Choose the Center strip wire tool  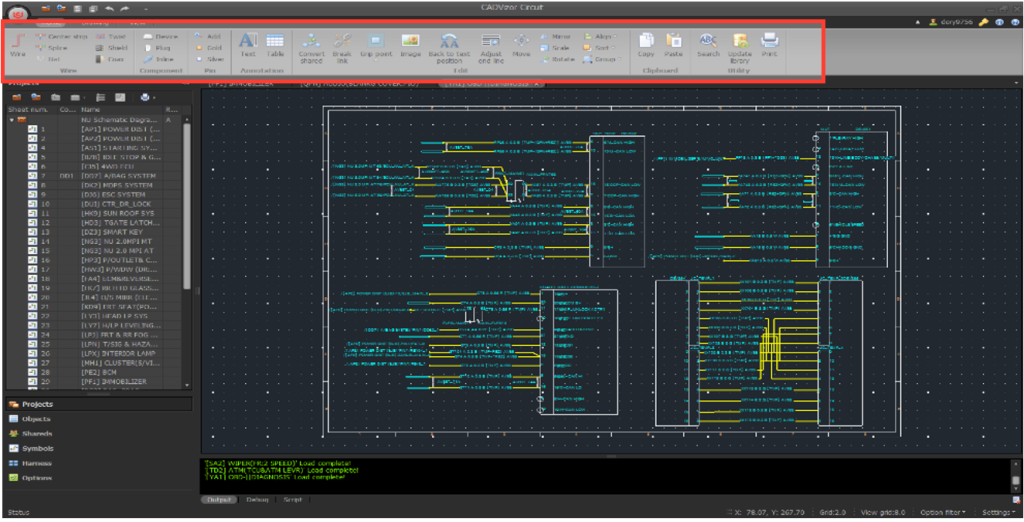point(61,37)
